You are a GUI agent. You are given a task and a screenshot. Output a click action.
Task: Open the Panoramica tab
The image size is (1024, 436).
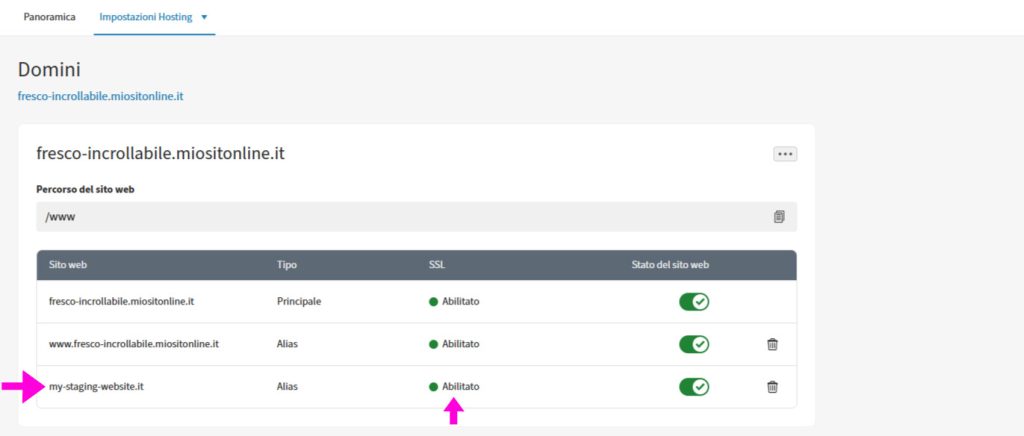pyautogui.click(x=49, y=17)
